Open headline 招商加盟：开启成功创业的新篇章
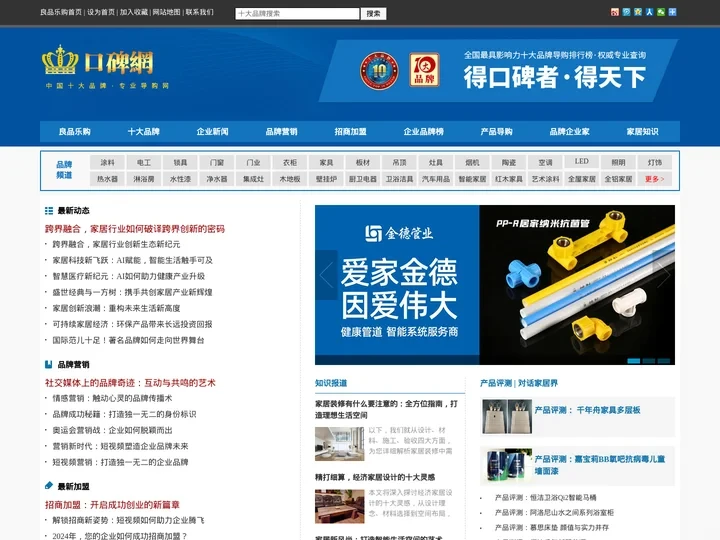This screenshot has width=720, height=540. (x=112, y=505)
